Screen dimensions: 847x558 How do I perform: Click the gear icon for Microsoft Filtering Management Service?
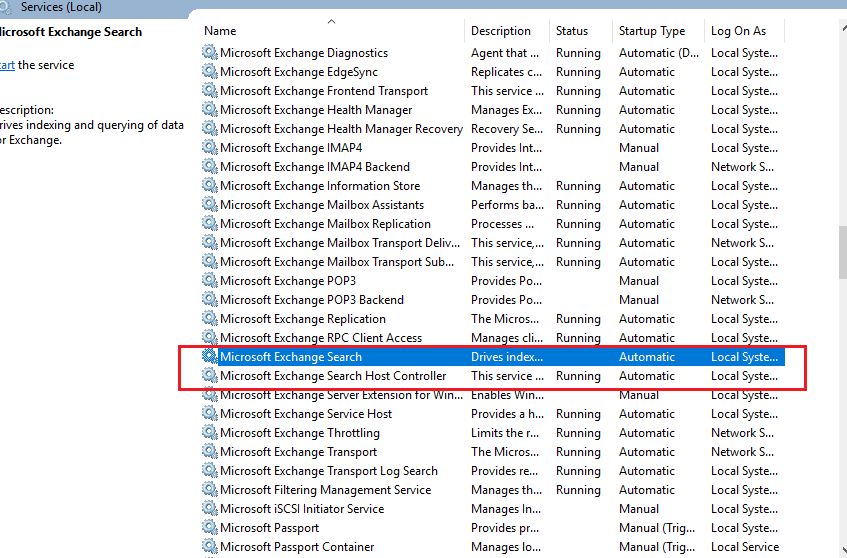(210, 489)
